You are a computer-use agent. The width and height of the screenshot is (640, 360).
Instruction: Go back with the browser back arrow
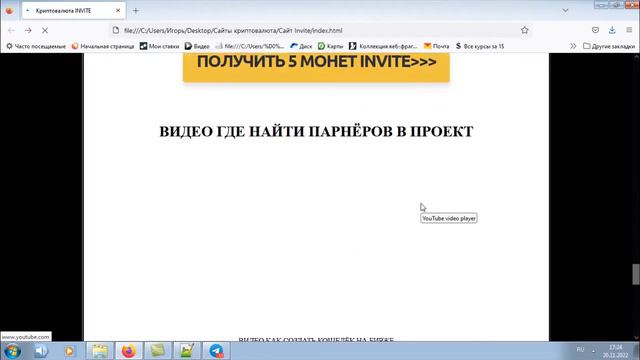11,30
